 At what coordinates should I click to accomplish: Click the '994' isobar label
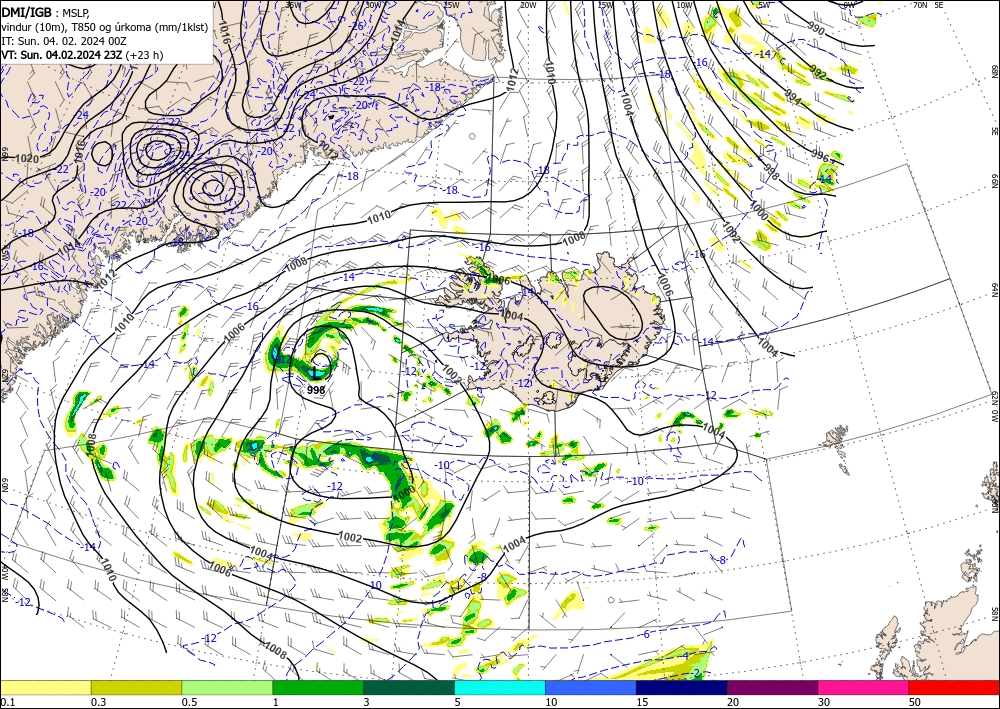pos(793,97)
